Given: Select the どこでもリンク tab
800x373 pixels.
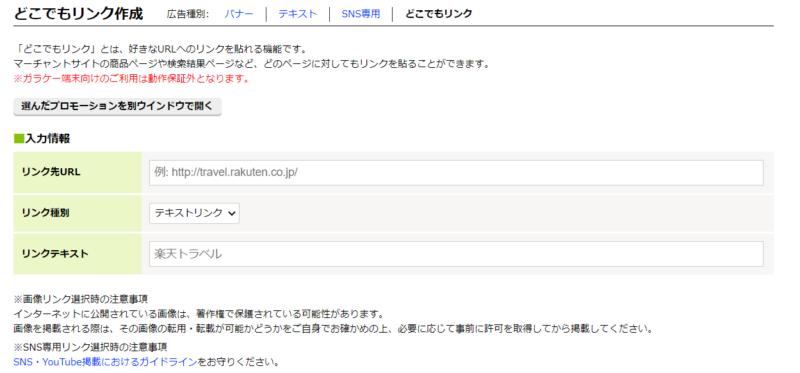Looking at the screenshot, I should pyautogui.click(x=439, y=14).
